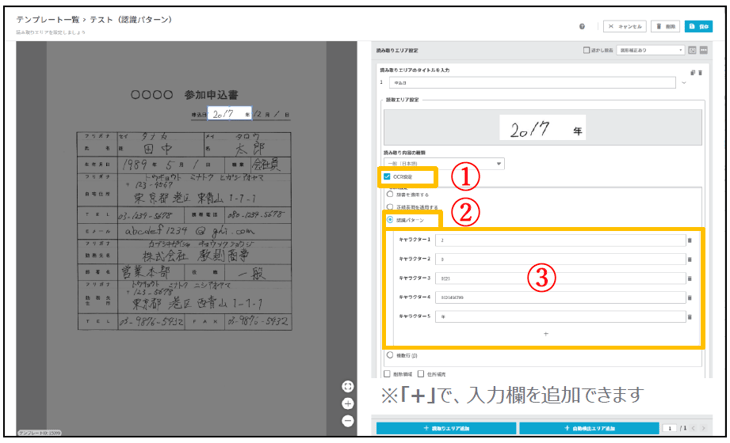Zoom in on the document preview
This screenshot has height=443, width=730.
347,403
